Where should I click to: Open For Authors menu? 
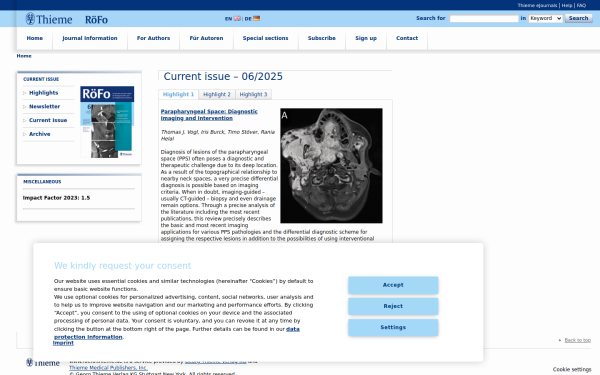[153, 38]
